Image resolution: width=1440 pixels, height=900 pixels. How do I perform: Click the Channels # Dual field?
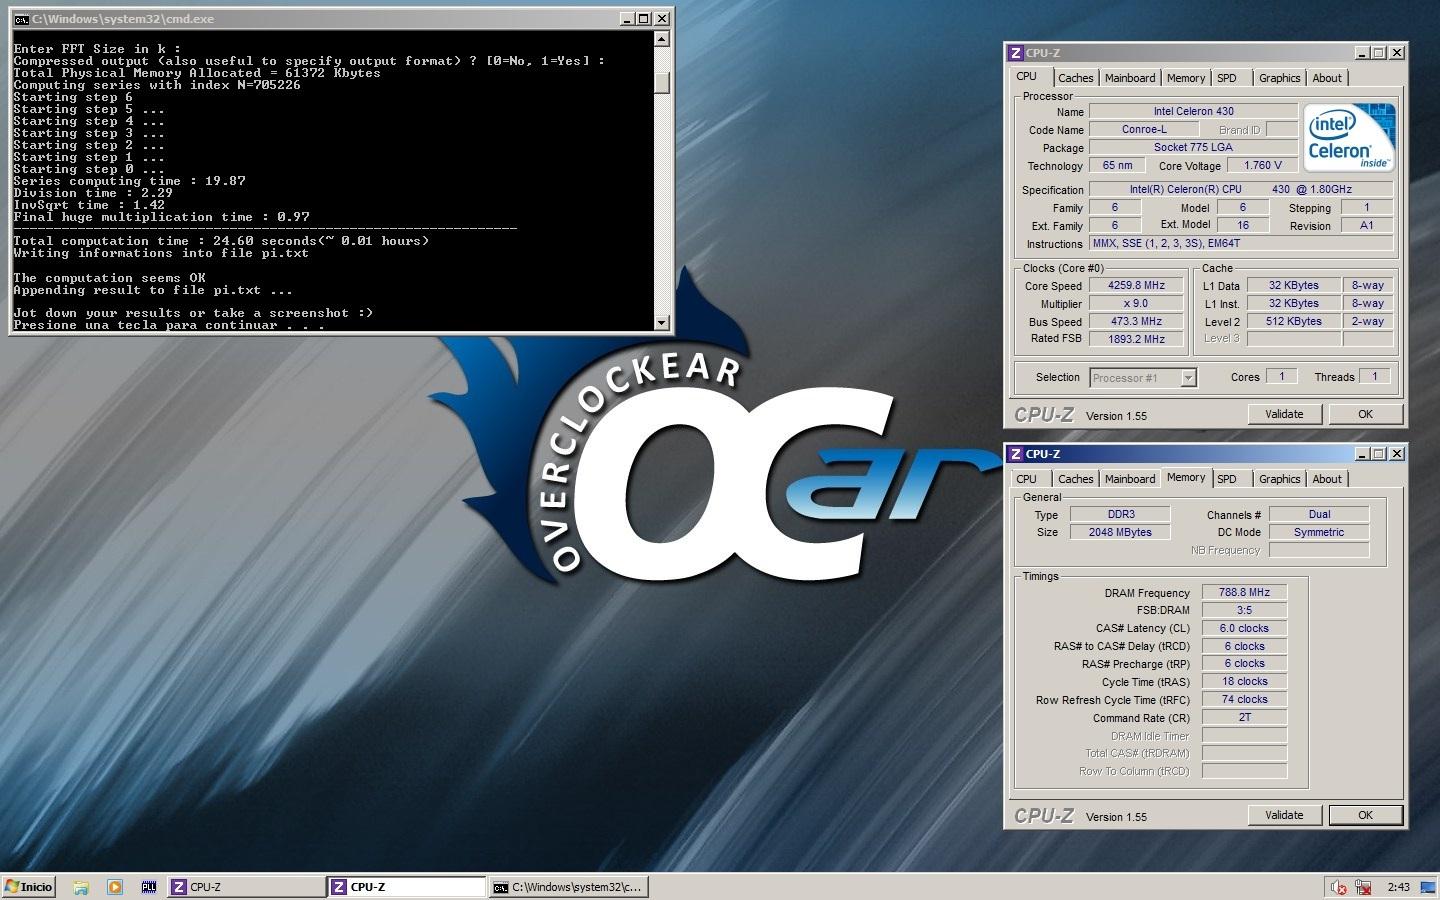[1319, 514]
